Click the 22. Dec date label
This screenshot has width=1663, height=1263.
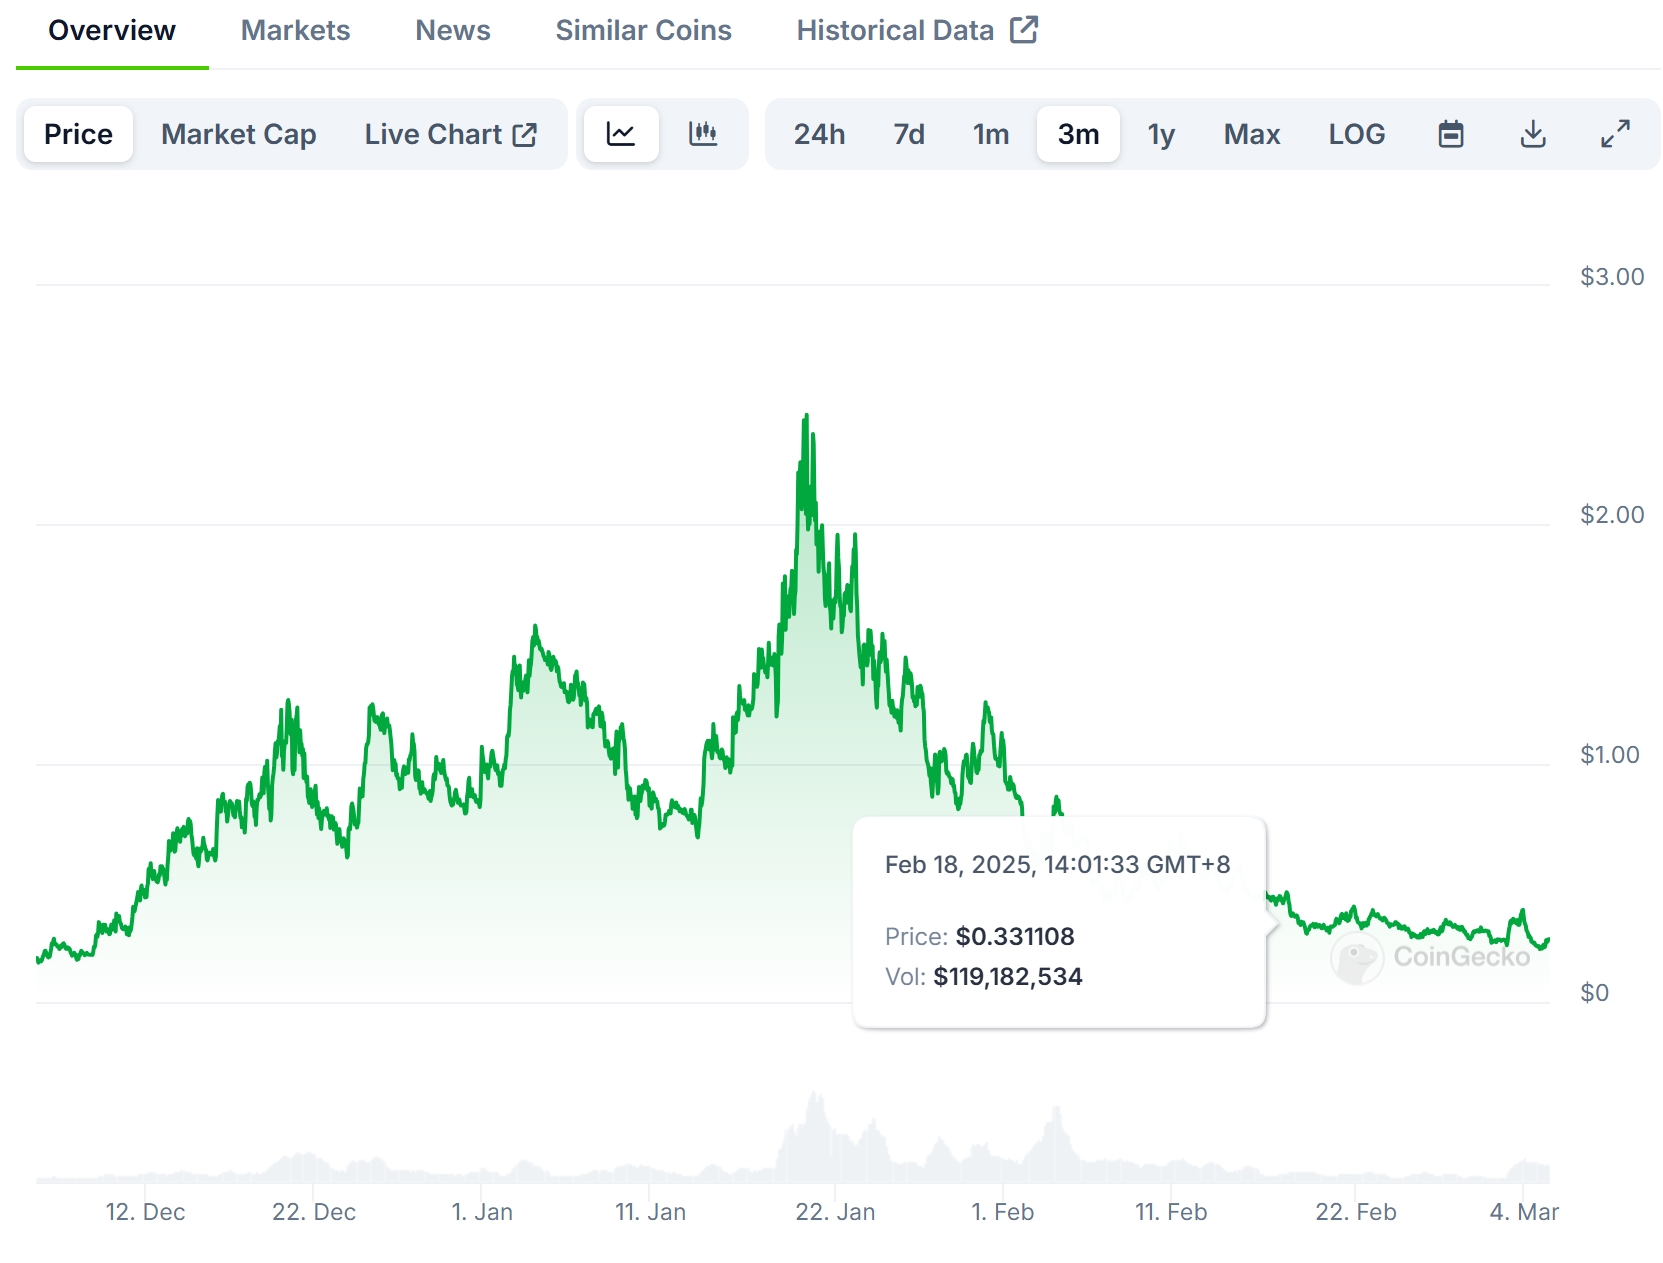314,1212
